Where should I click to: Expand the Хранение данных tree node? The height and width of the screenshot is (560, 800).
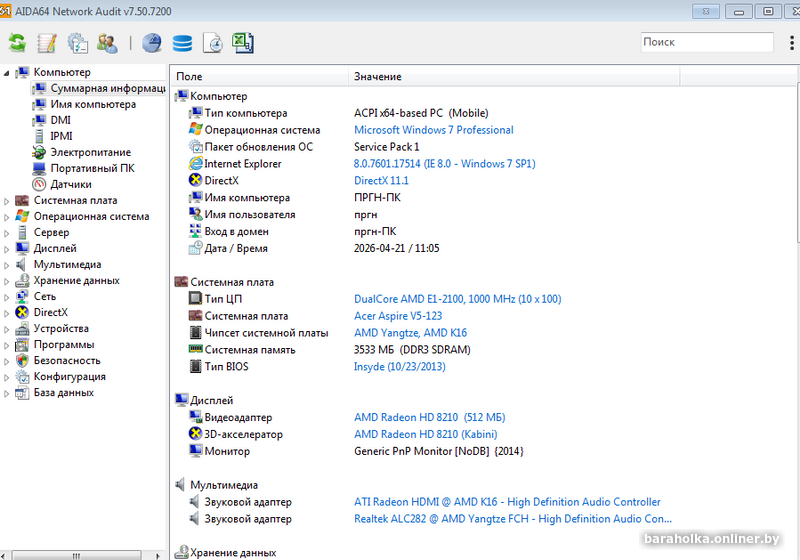point(6,281)
